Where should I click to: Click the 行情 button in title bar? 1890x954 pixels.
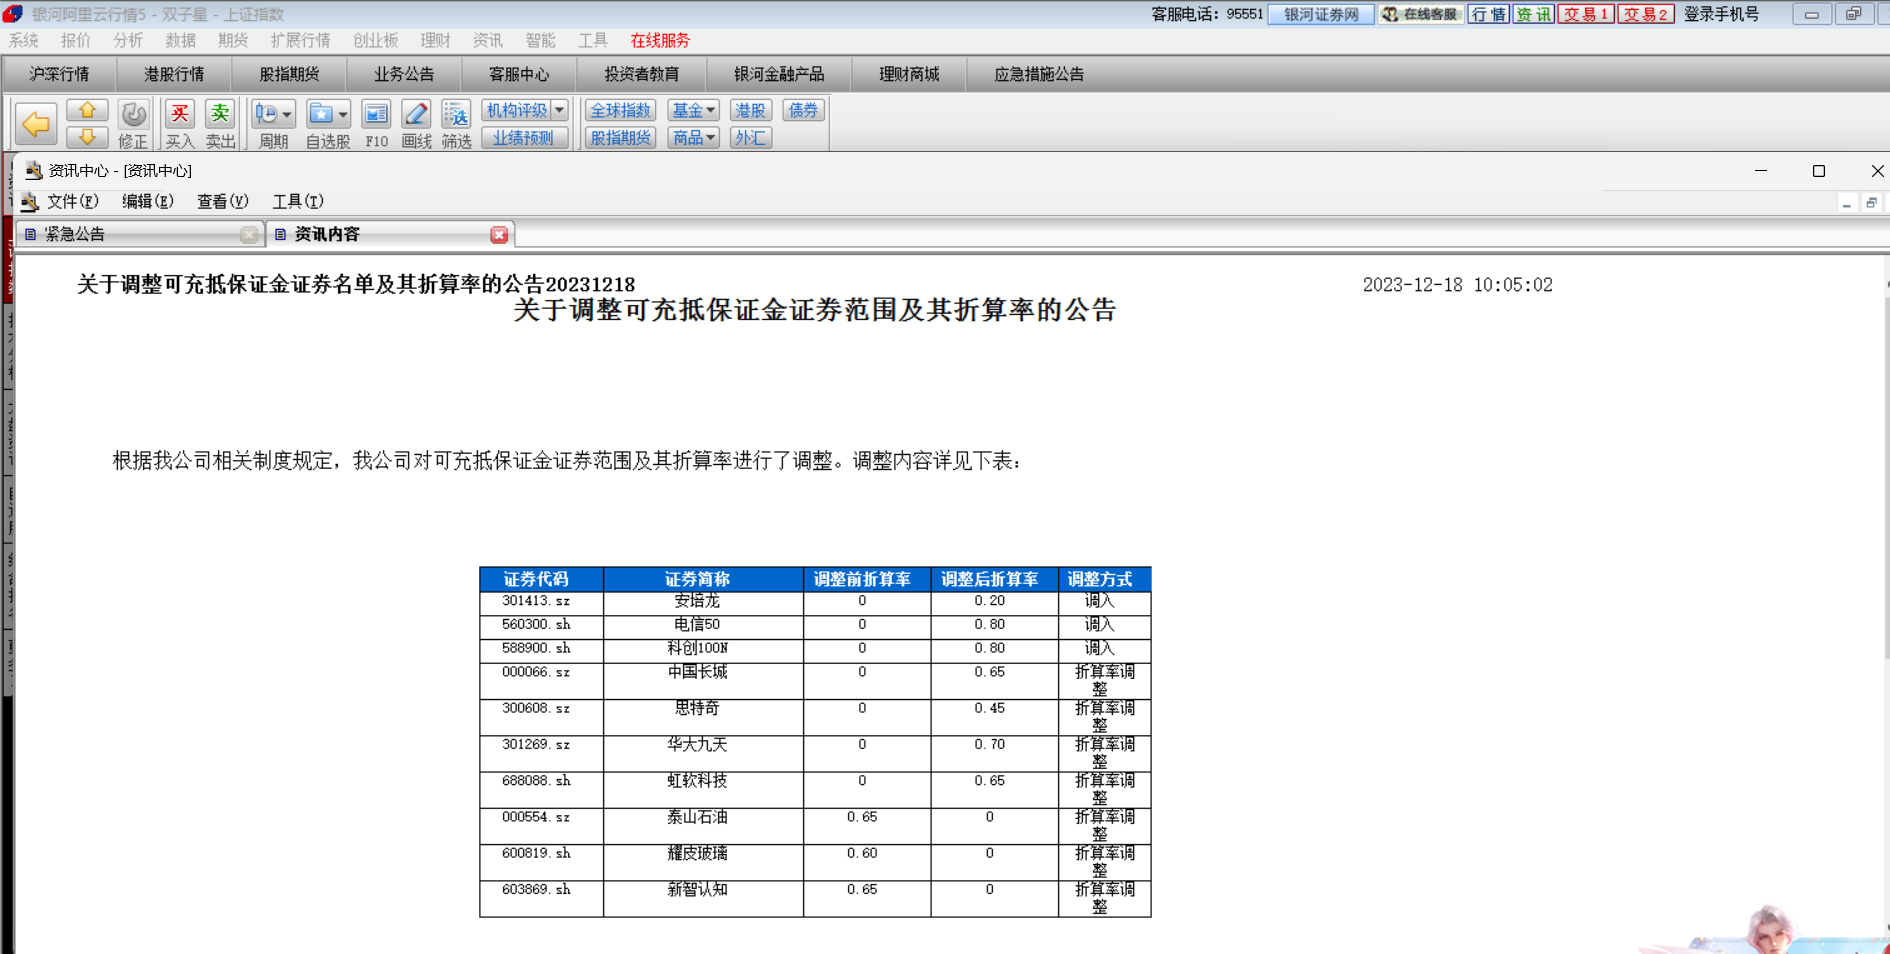click(1489, 14)
